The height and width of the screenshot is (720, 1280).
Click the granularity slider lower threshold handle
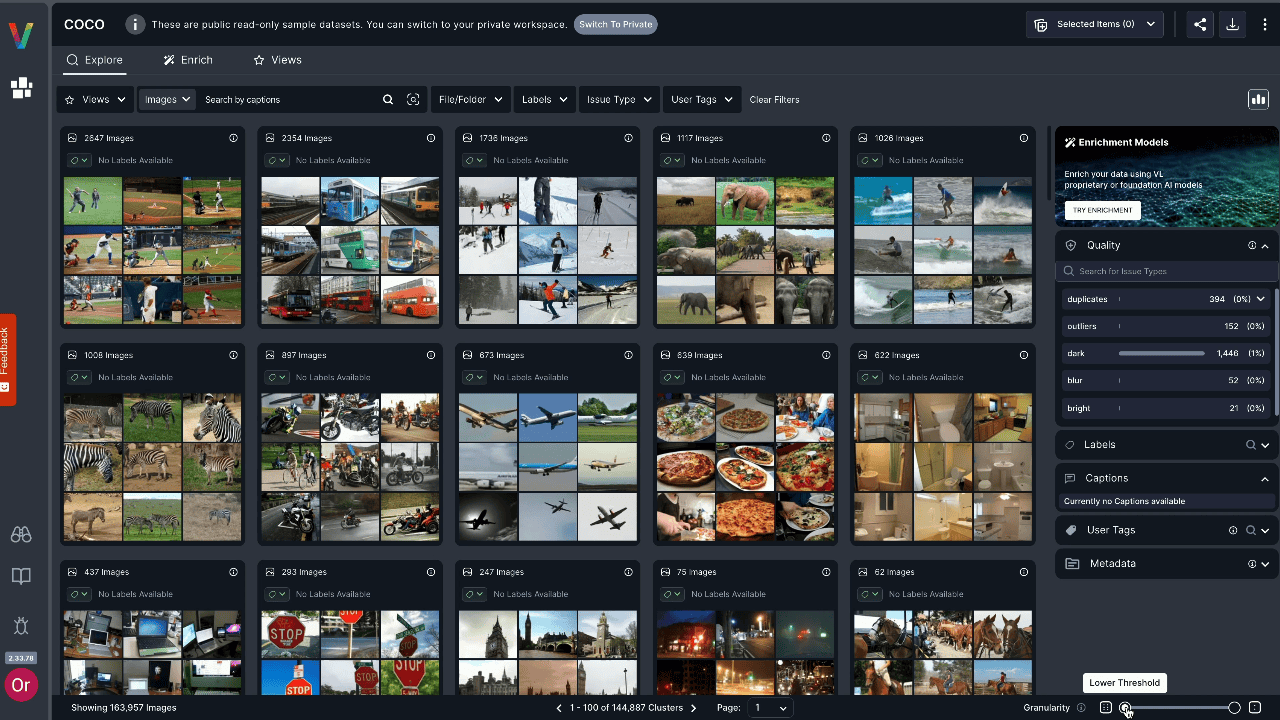(1126, 708)
